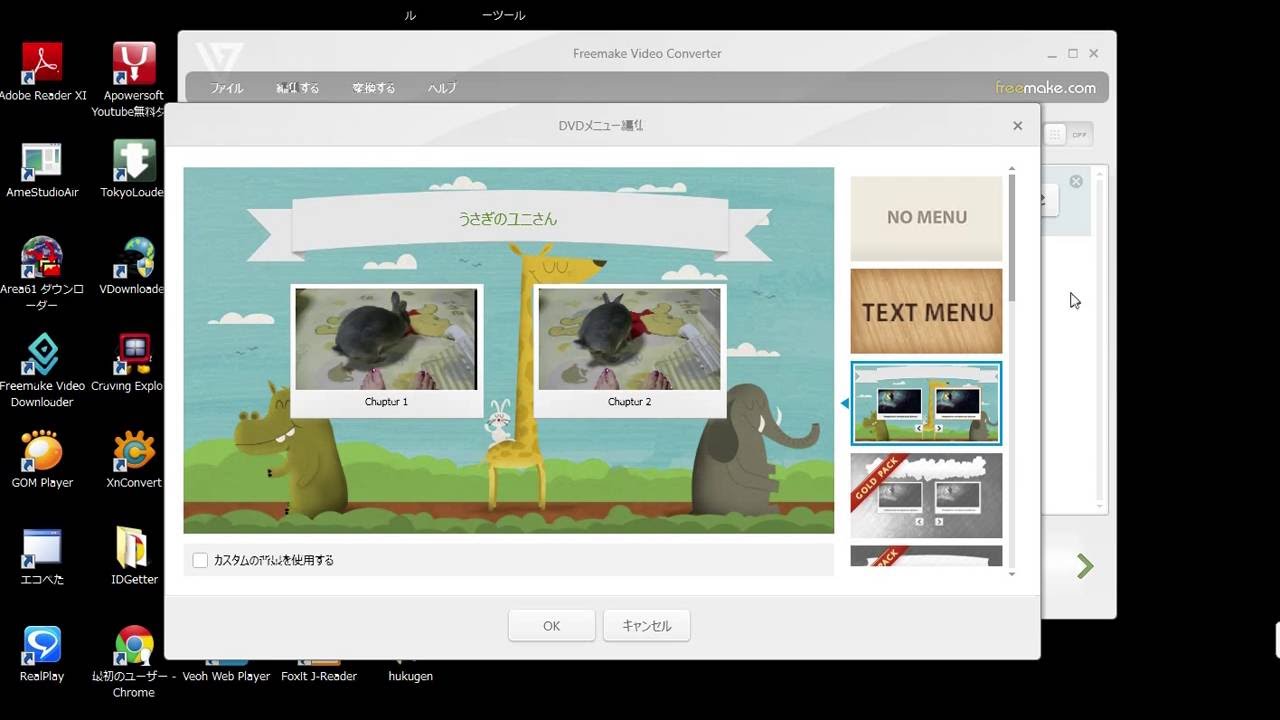Enable the custom background checkbox
The image size is (1280, 720).
pos(200,560)
